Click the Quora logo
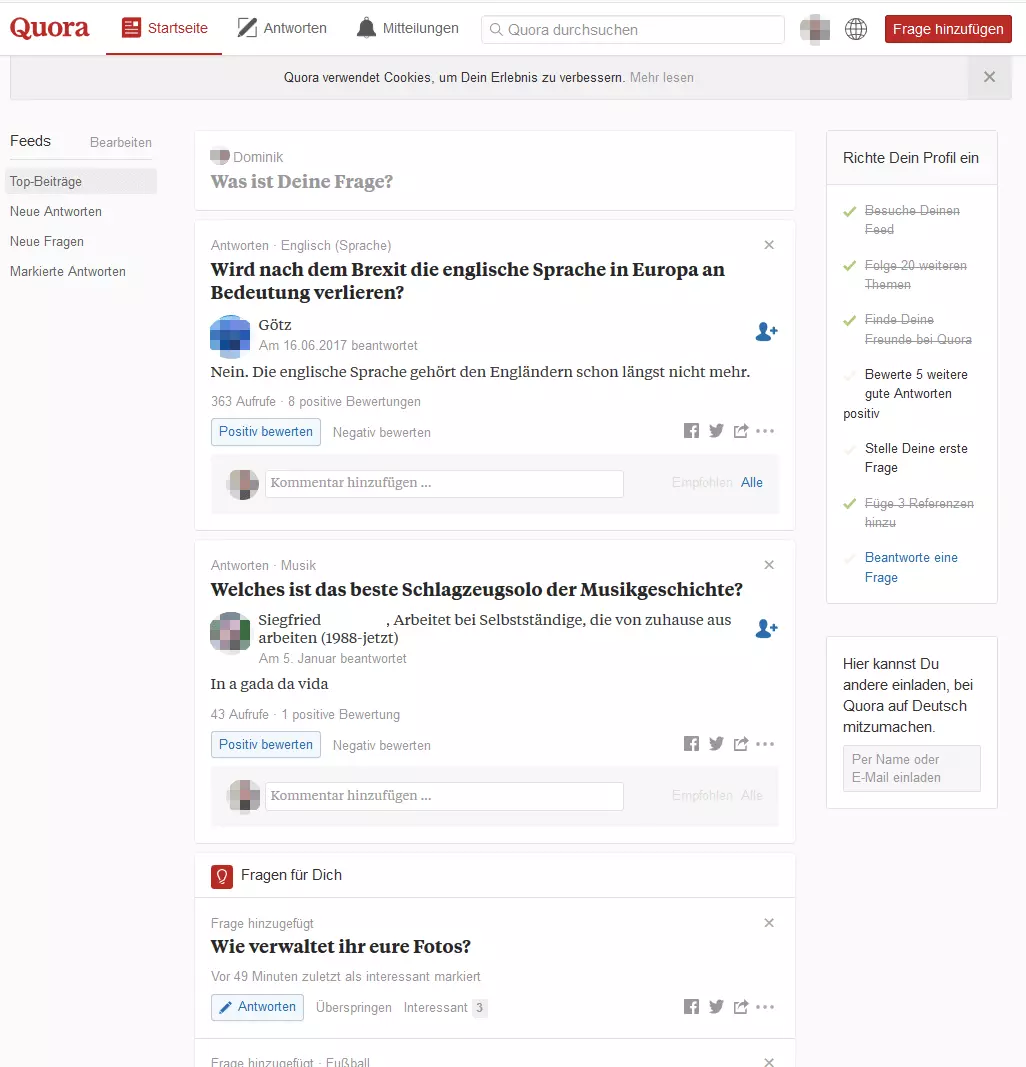 (x=50, y=28)
